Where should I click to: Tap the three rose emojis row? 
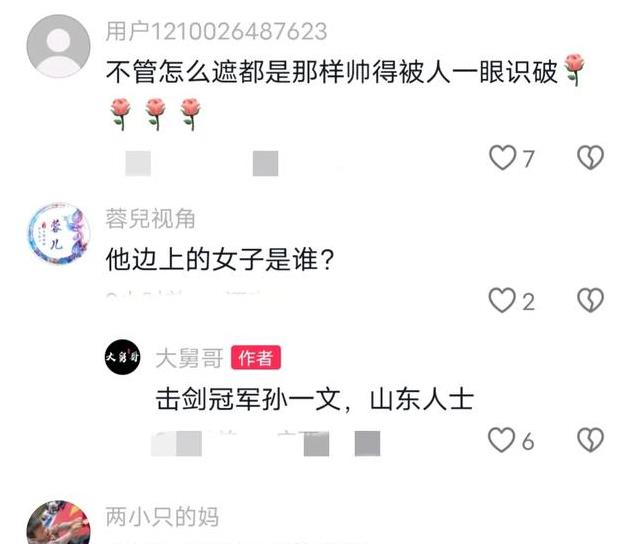156,114
